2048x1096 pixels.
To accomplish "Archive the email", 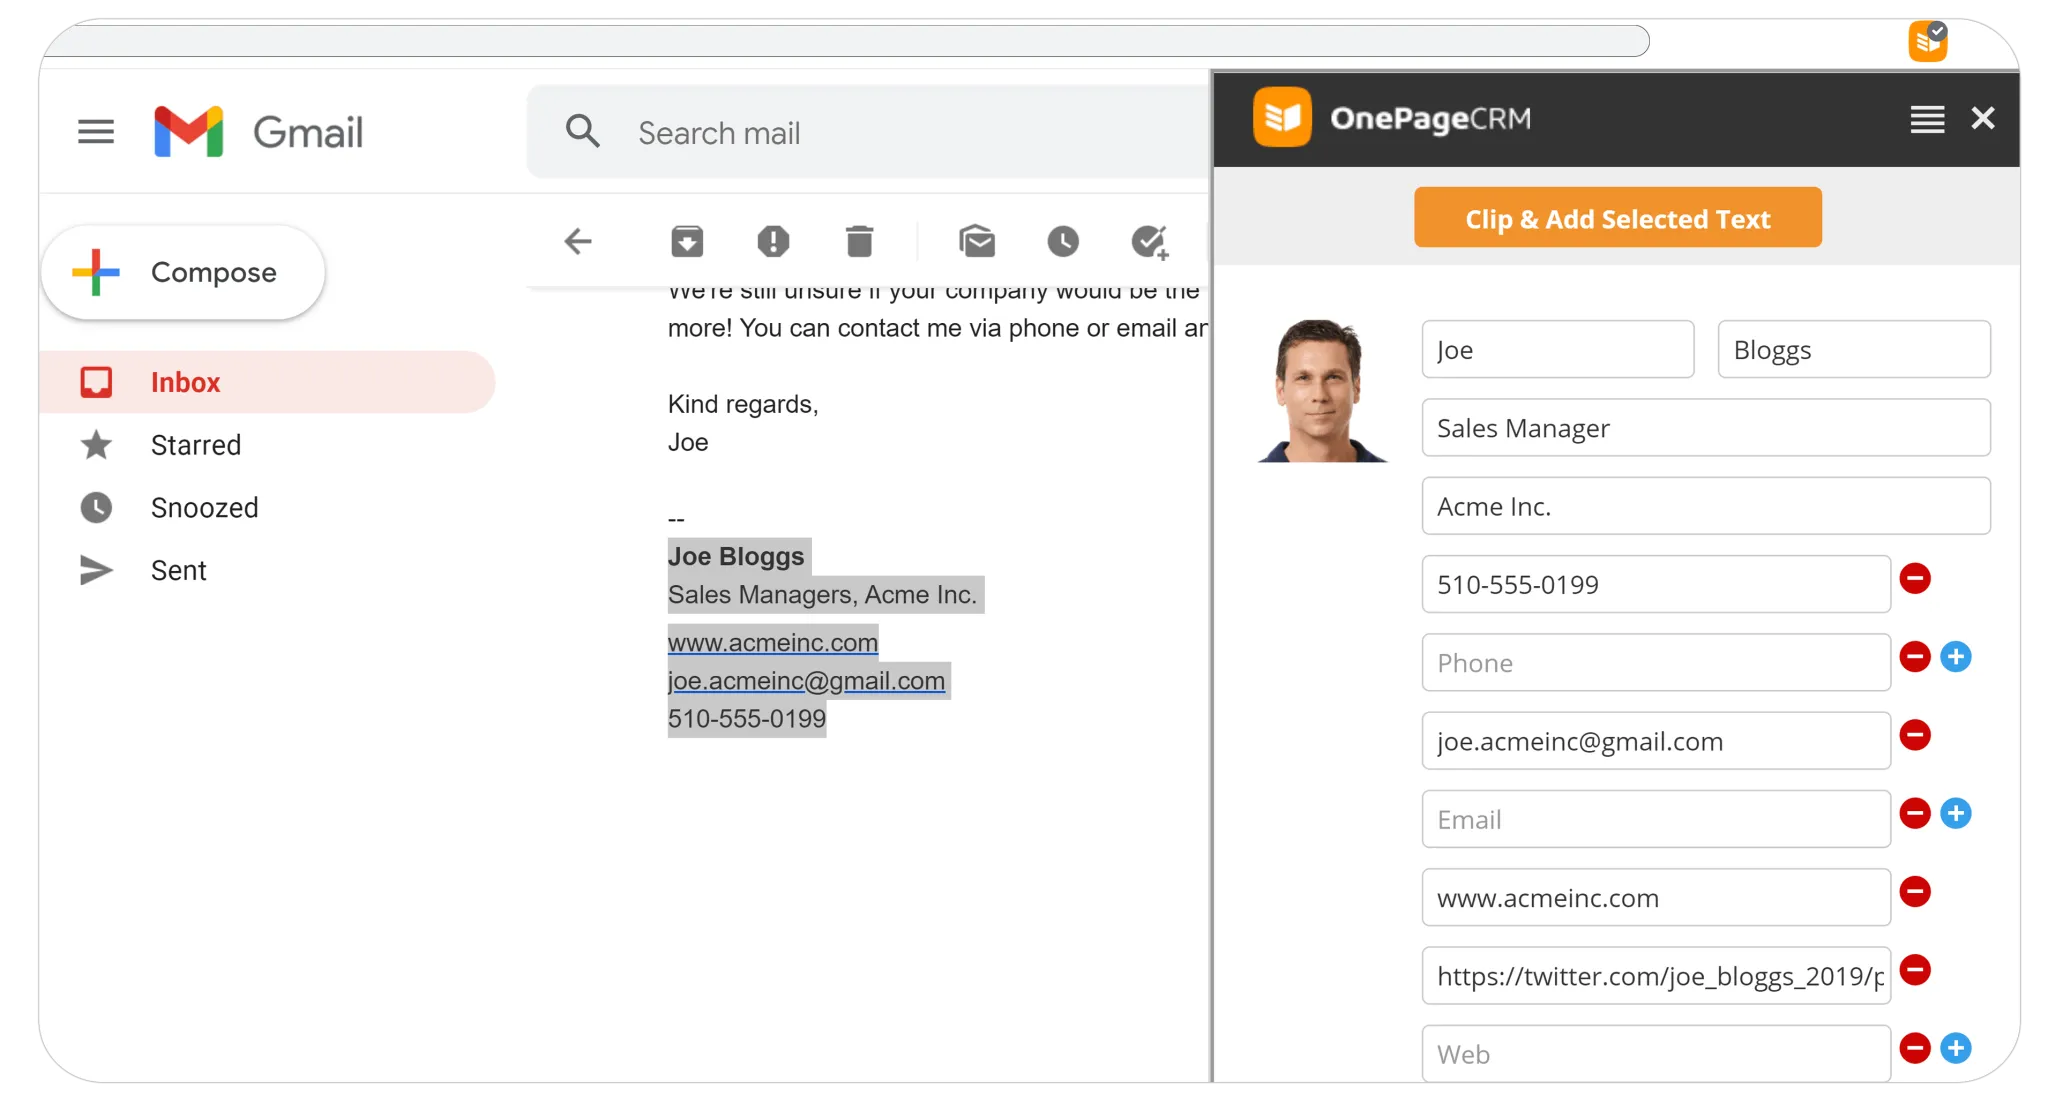I will click(687, 241).
